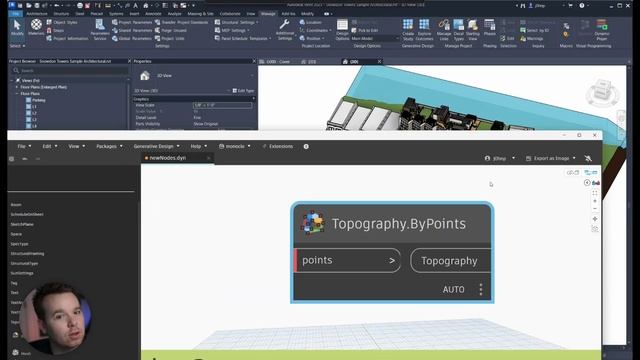Open Decal Types in Revit ribbon
The image size is (640, 360).
point(459,30)
